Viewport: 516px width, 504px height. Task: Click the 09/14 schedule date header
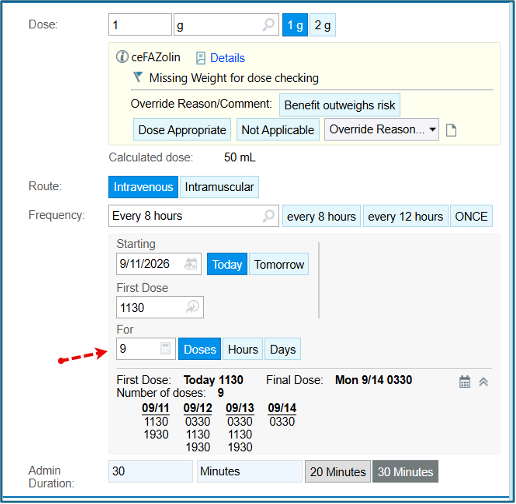(282, 408)
